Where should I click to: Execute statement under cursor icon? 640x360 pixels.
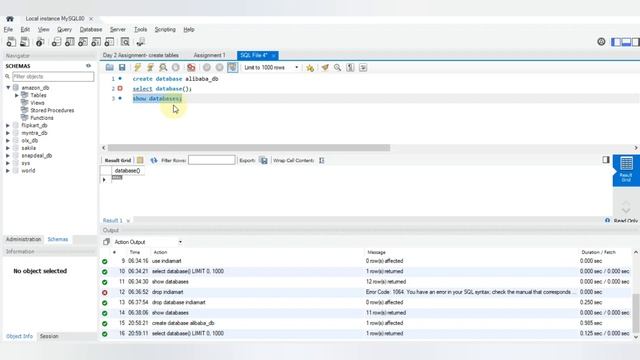pos(150,67)
